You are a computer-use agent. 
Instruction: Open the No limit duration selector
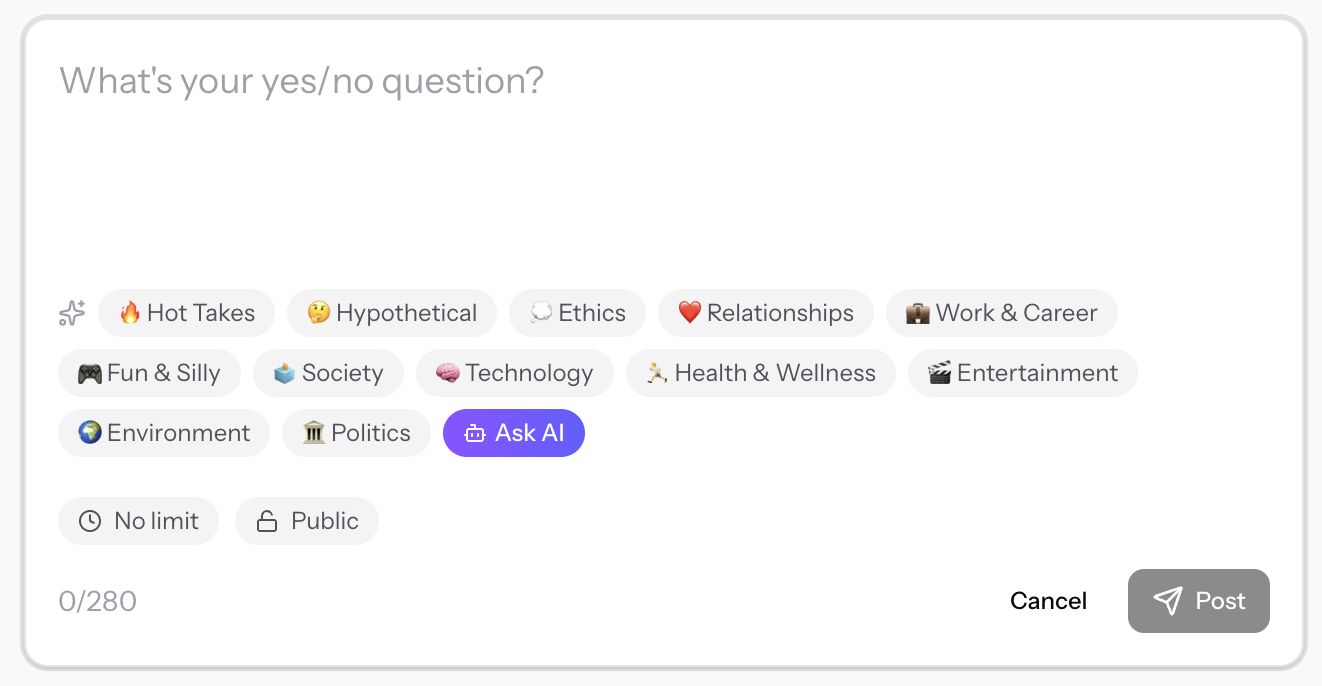[x=138, y=520]
